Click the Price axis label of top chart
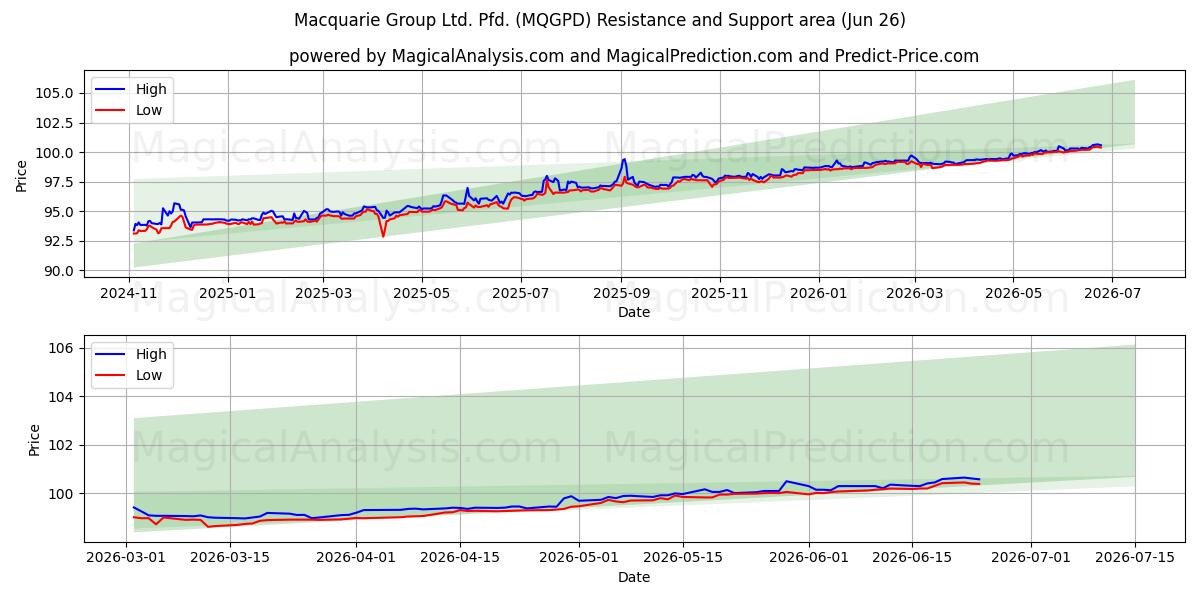1200x600 pixels. 22,176
